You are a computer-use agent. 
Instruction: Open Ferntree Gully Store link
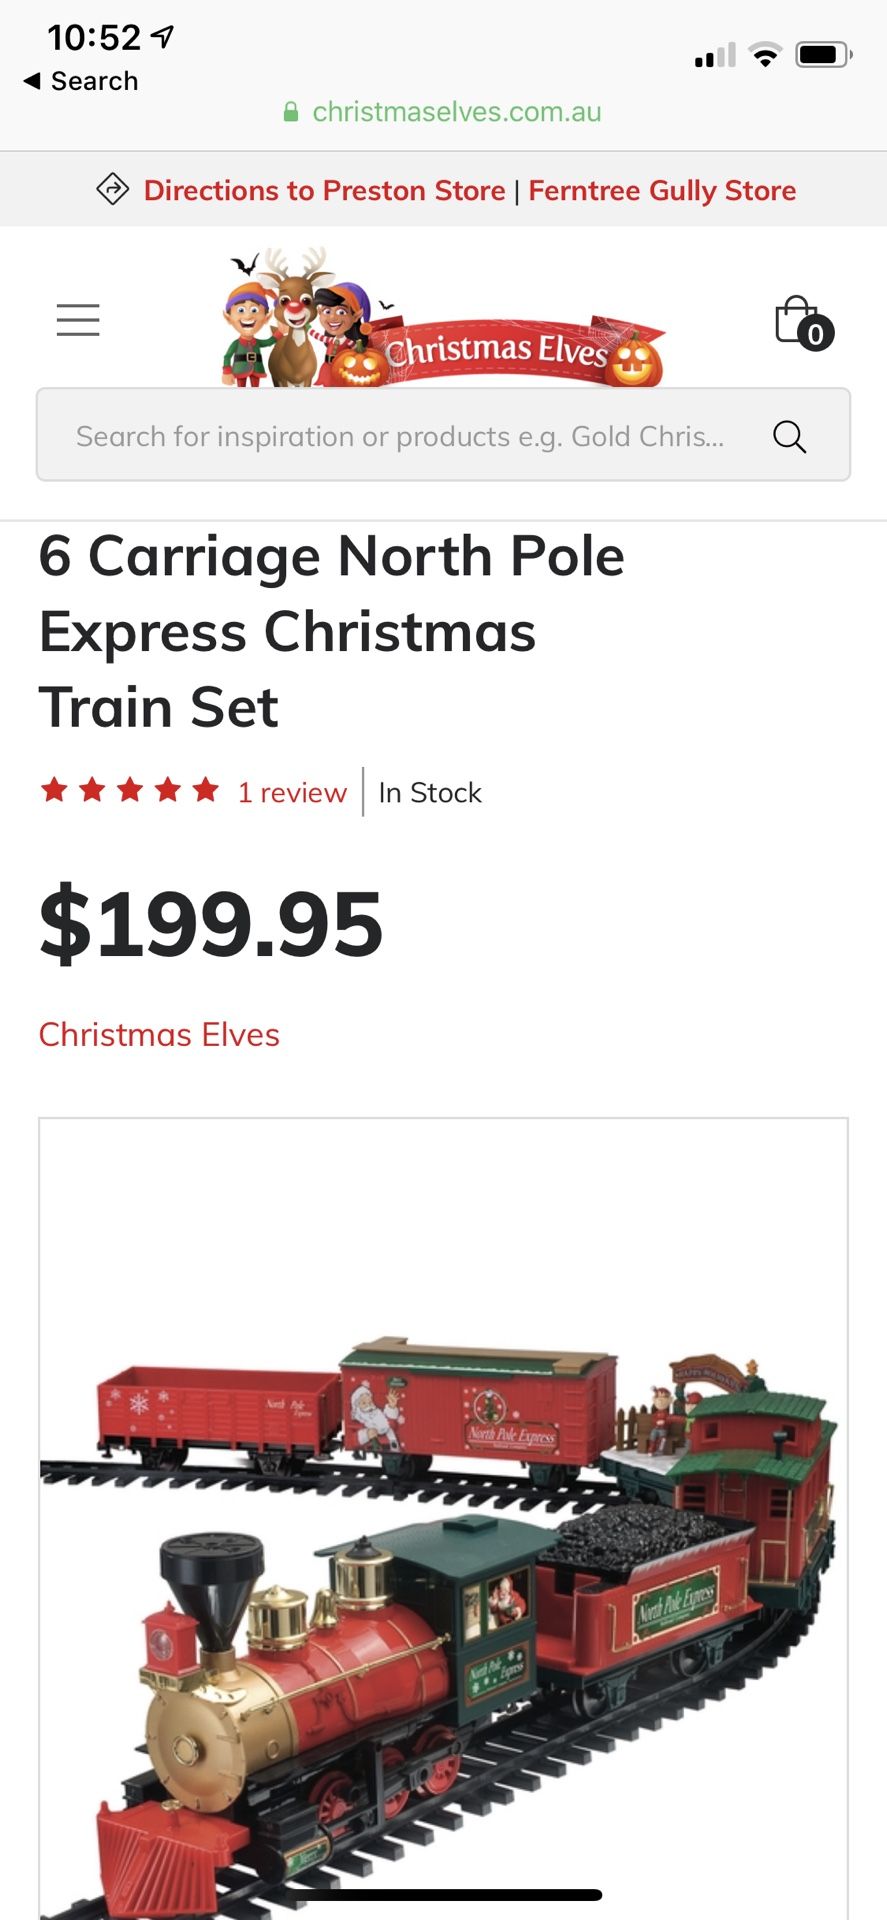[x=663, y=189]
